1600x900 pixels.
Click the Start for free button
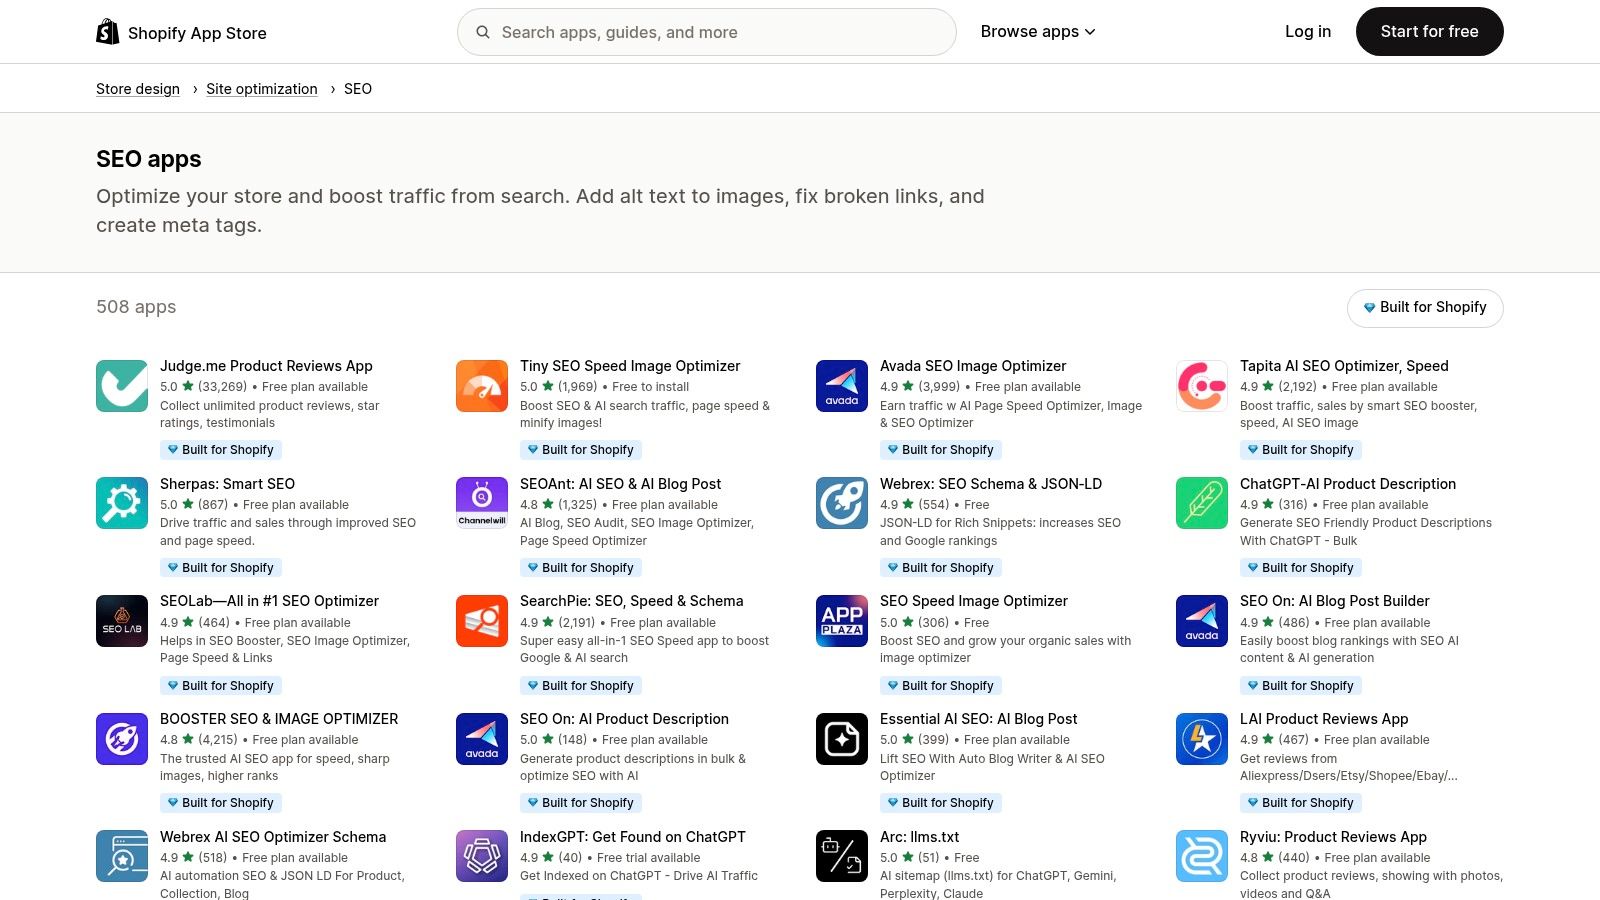click(x=1429, y=31)
